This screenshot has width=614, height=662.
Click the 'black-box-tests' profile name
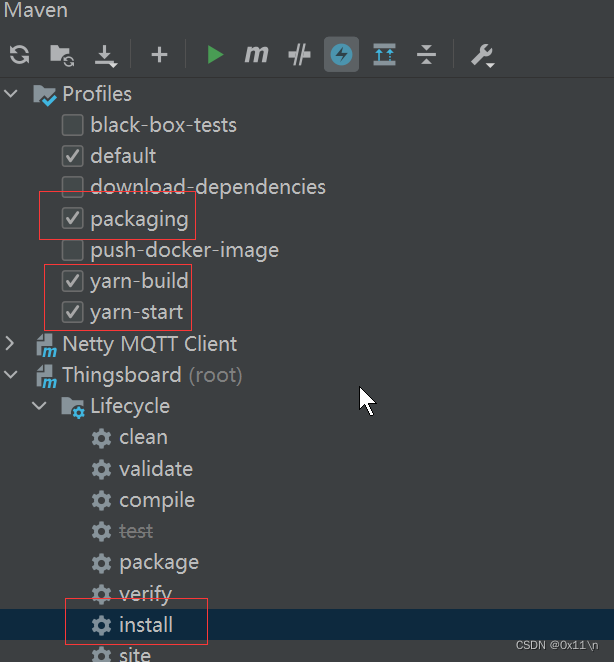(x=163, y=125)
